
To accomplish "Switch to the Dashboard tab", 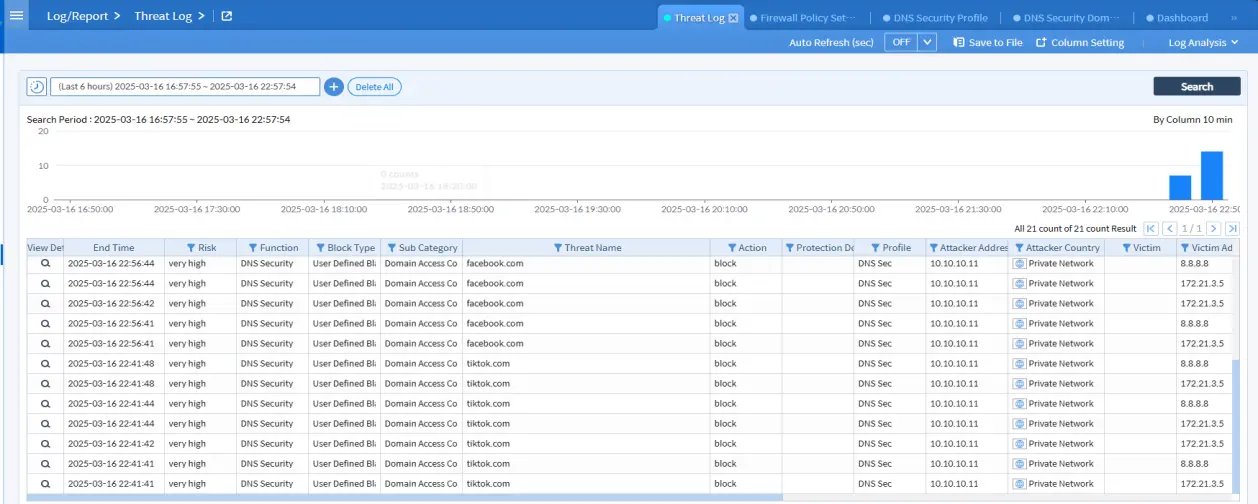I will point(1177,18).
